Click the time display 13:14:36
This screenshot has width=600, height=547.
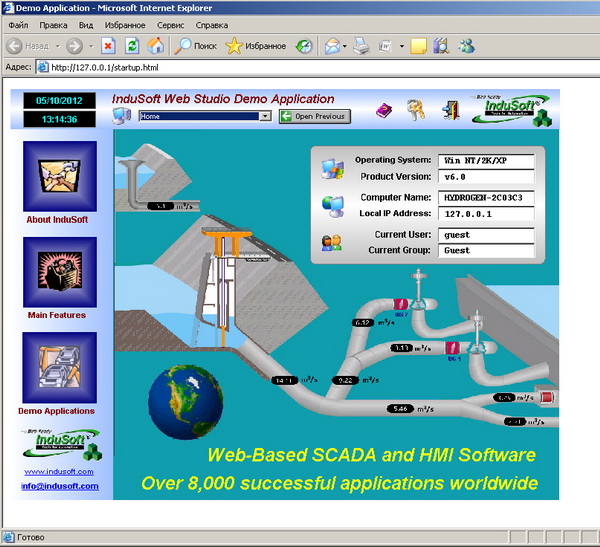pos(59,119)
